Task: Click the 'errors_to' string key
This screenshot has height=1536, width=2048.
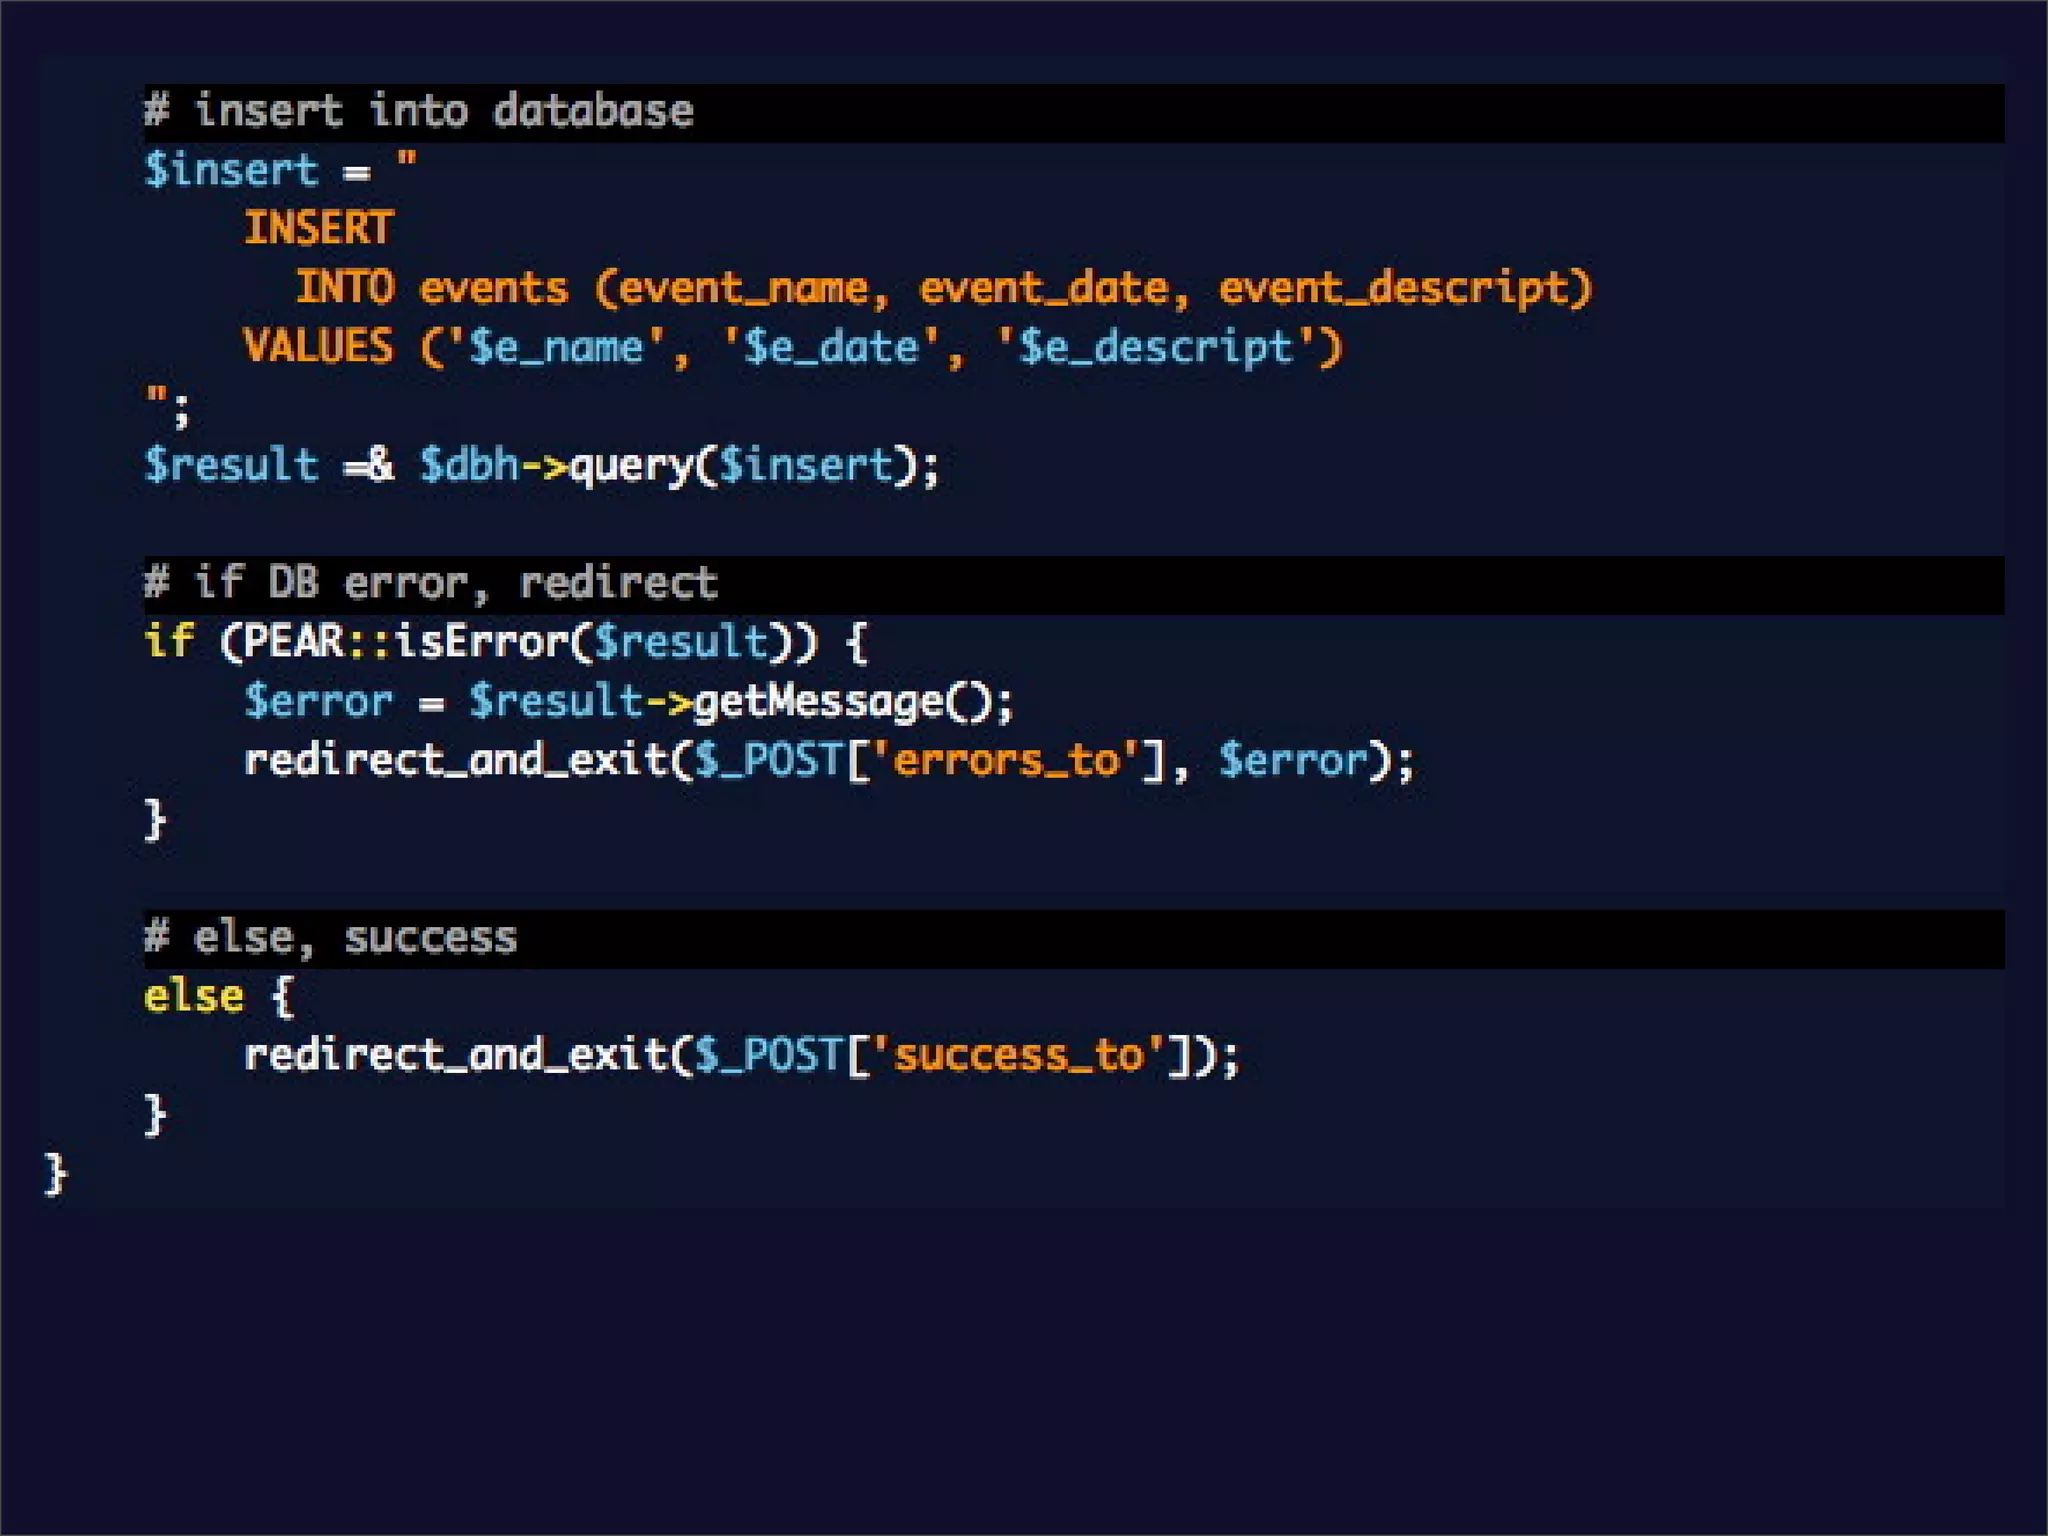Action: [1005, 760]
